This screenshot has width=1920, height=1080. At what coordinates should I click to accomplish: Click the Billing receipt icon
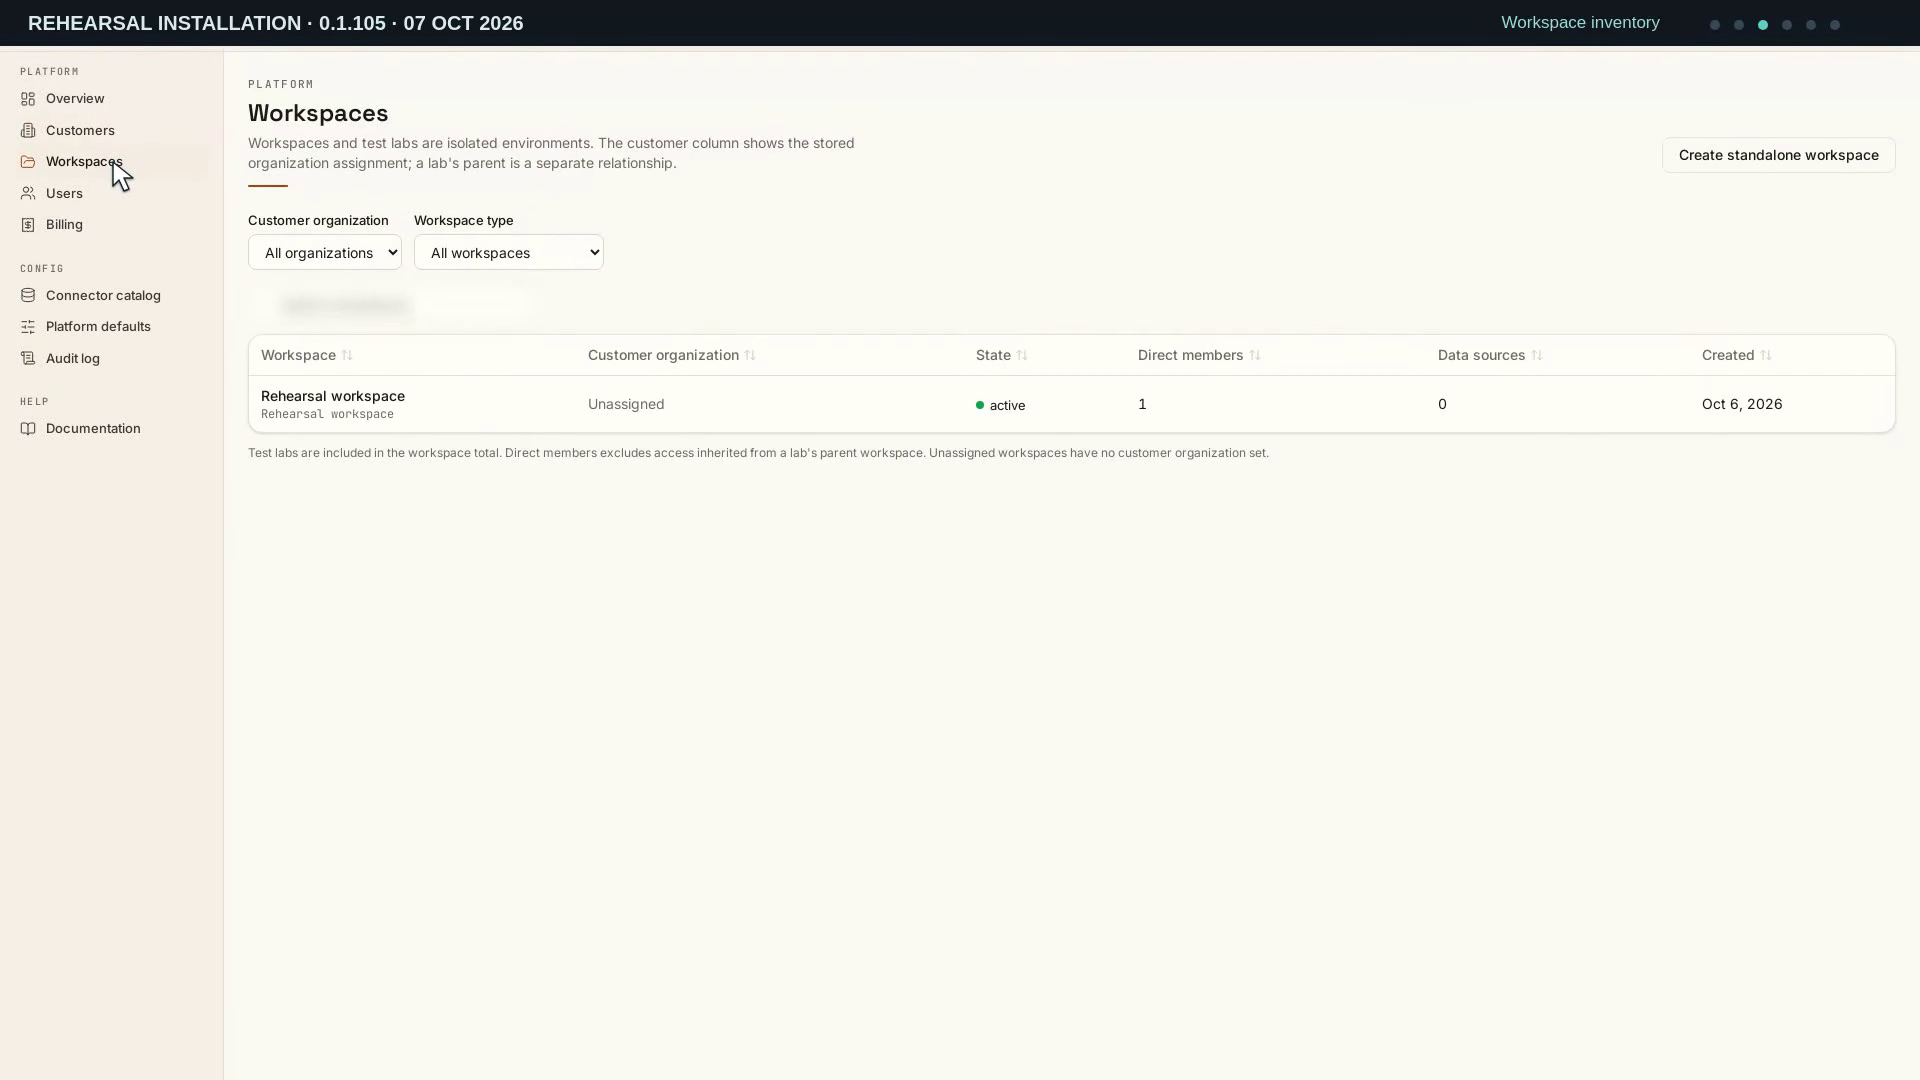click(x=28, y=225)
